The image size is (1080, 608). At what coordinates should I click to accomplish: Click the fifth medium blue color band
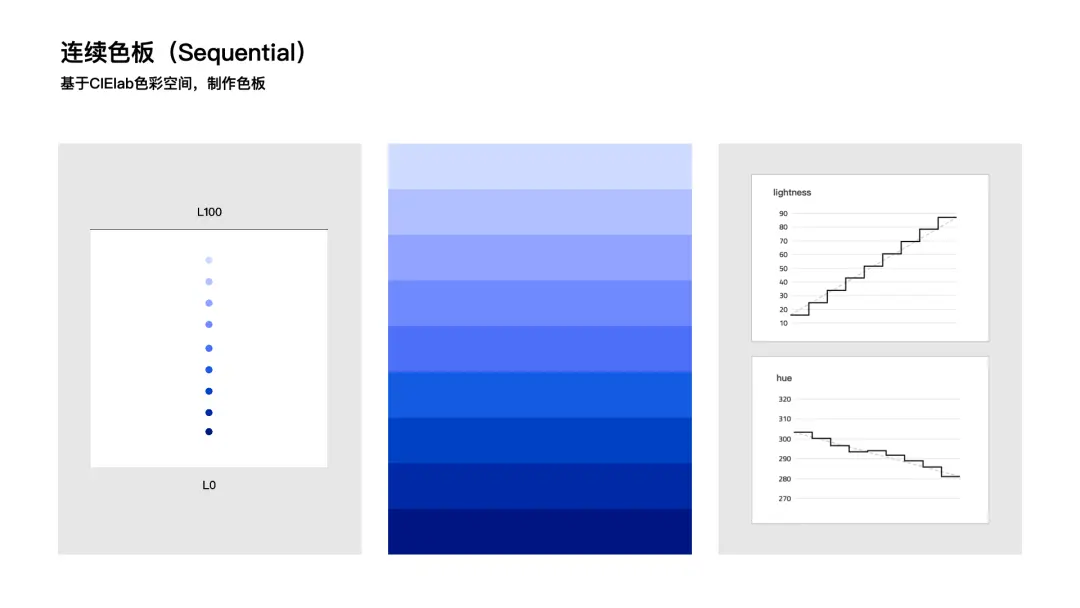coord(539,348)
